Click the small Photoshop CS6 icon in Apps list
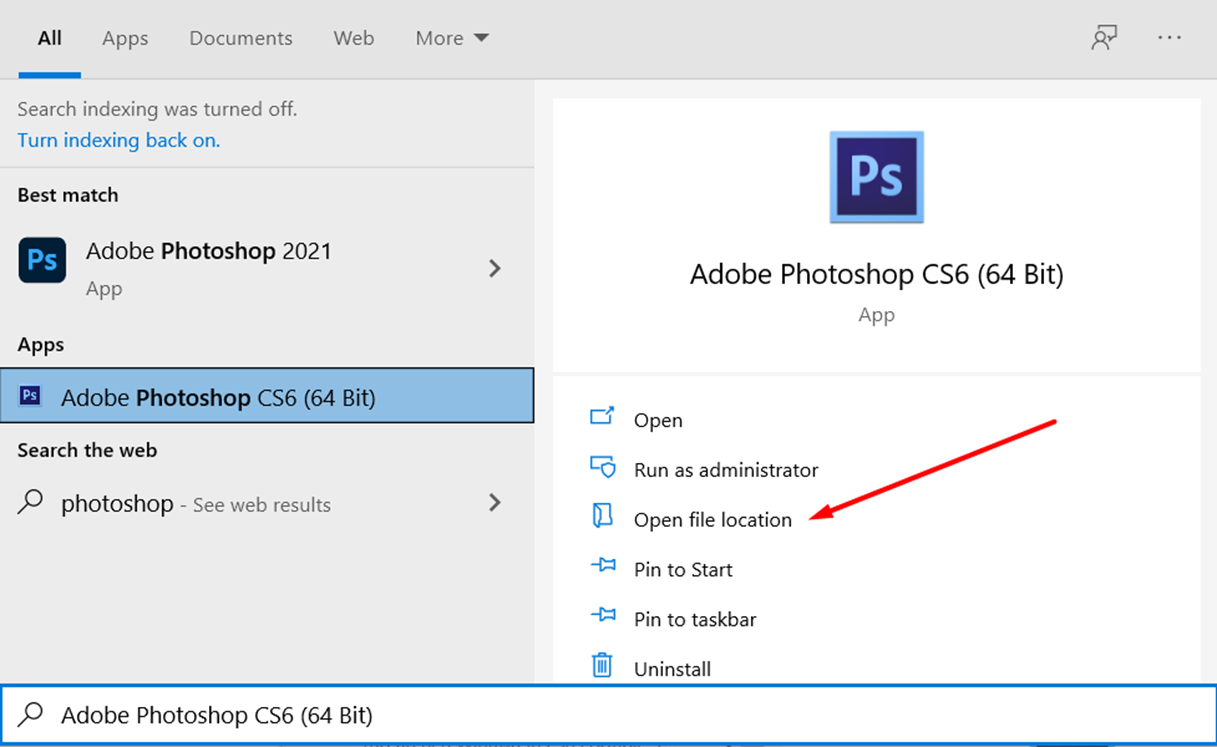Image resolution: width=1217 pixels, height=747 pixels. pyautogui.click(x=30, y=396)
